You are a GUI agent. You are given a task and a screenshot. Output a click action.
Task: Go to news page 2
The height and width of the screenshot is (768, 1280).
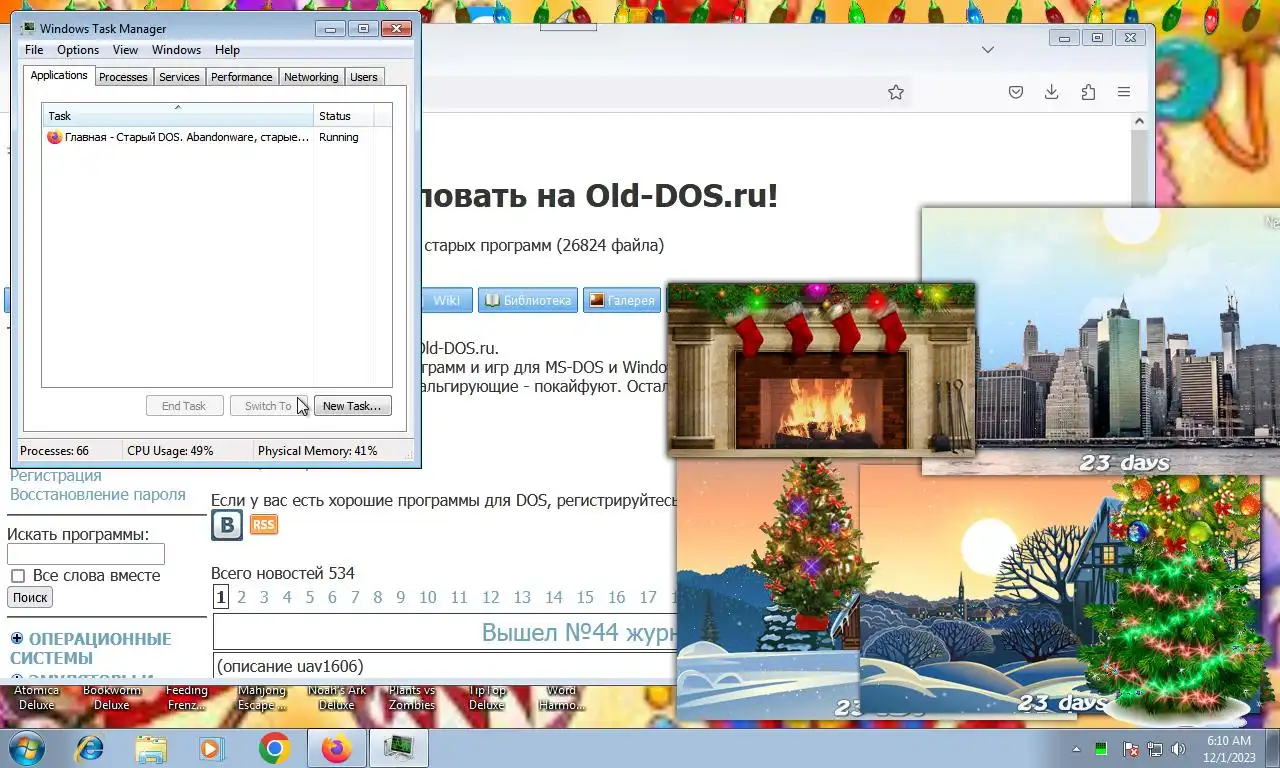(241, 597)
